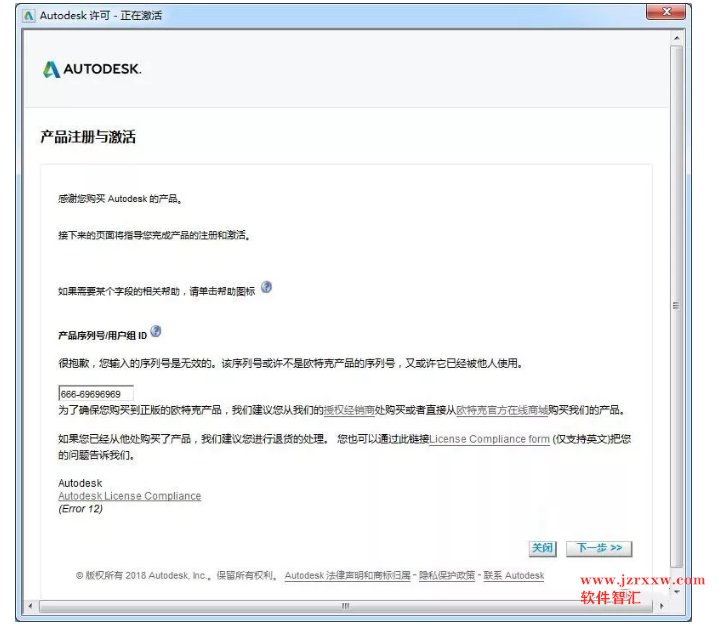Click the (Error 12) text
The height and width of the screenshot is (628, 724).
(80, 509)
